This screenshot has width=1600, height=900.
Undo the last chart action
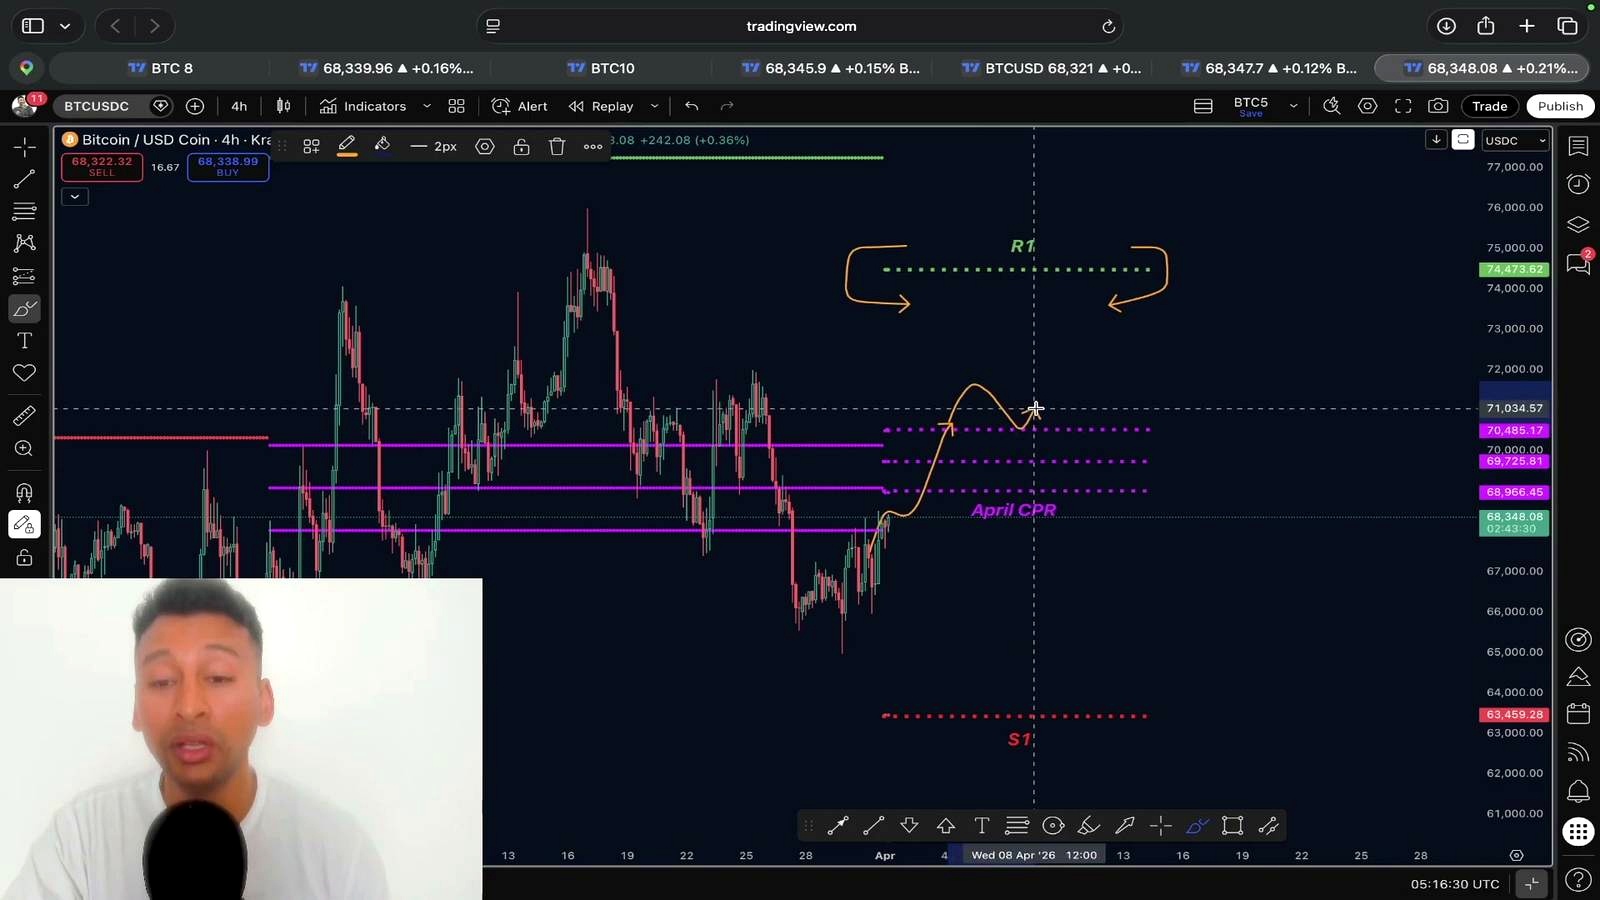(691, 106)
